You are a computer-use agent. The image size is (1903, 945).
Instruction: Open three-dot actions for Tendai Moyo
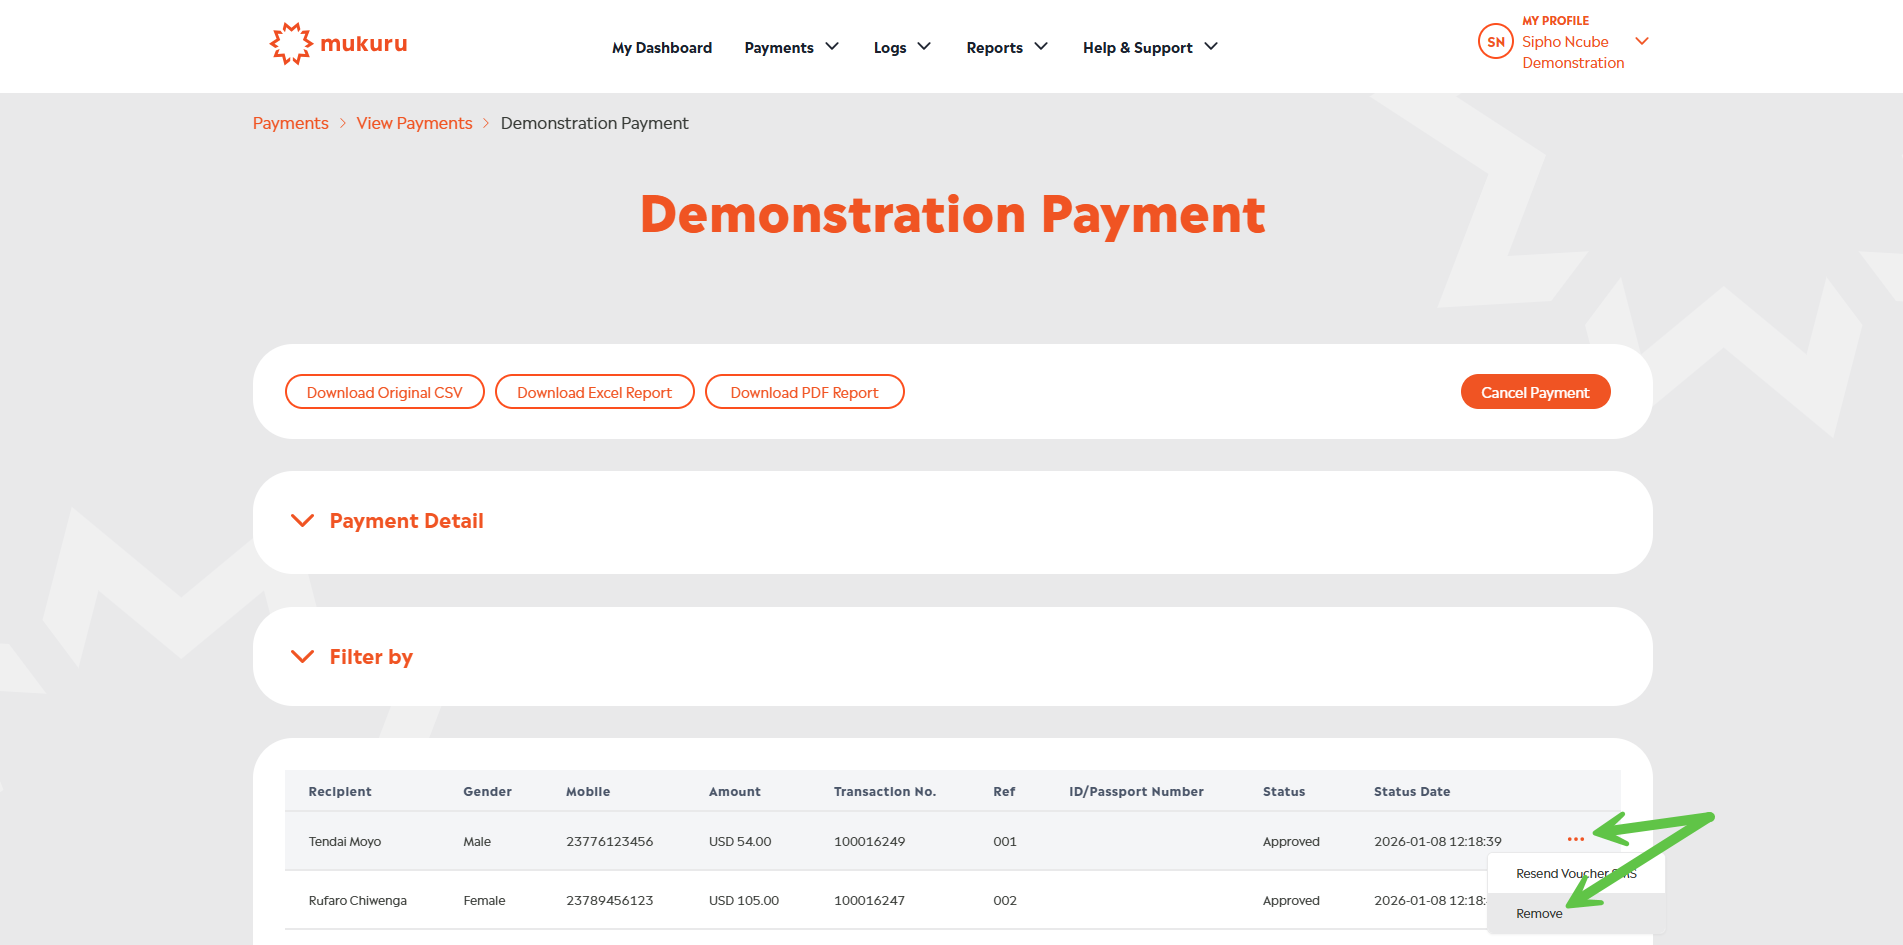(x=1575, y=840)
